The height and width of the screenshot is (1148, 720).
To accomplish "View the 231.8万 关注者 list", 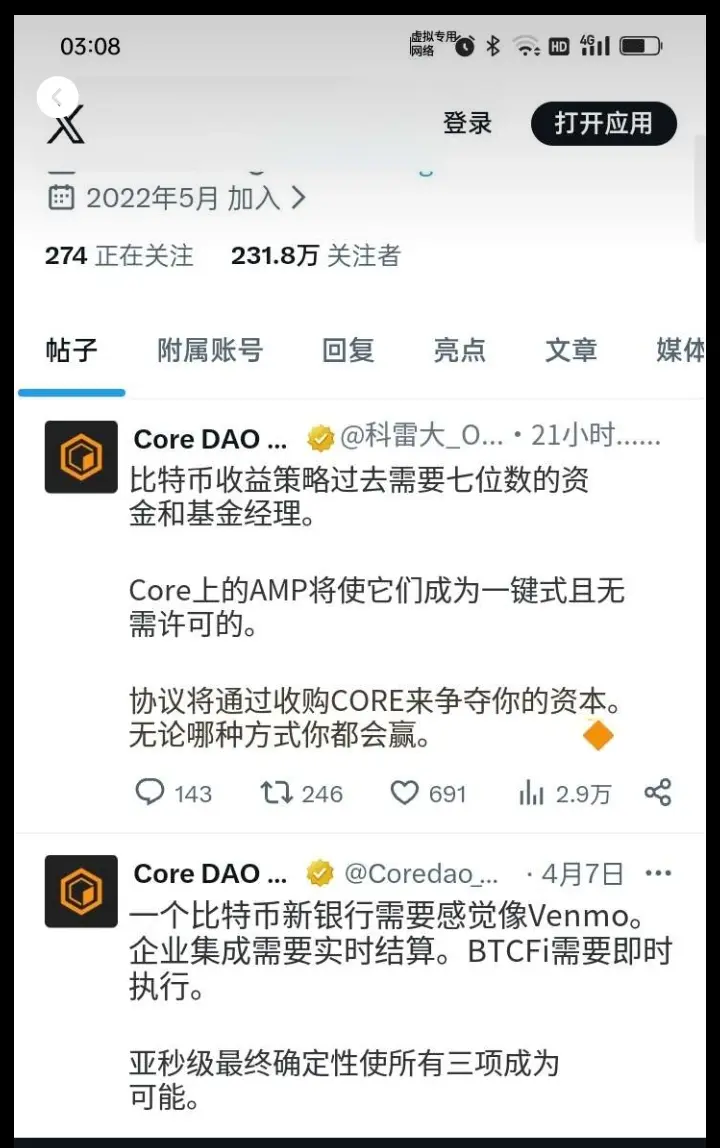I will coord(316,256).
